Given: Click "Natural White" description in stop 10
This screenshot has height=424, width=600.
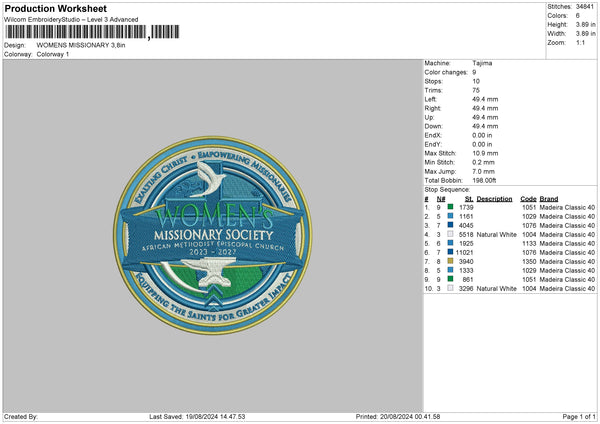Looking at the screenshot, I should click(x=497, y=289).
